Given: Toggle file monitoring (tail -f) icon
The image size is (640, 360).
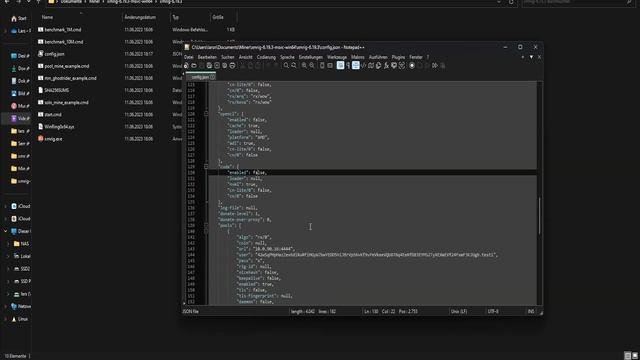Looking at the screenshot, I should pyautogui.click(x=402, y=65).
